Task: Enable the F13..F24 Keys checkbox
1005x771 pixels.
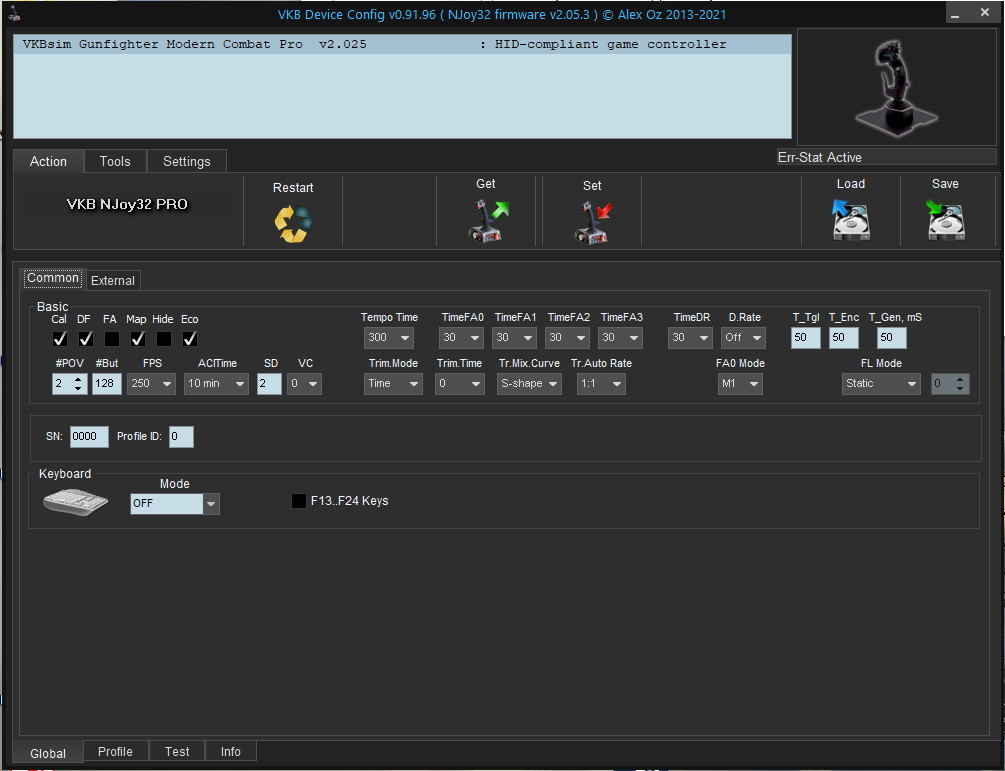Action: tap(299, 501)
